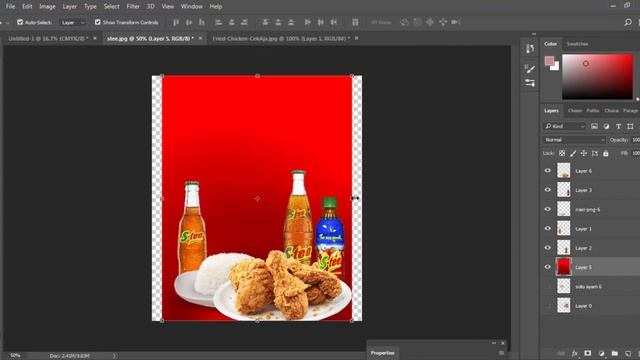640x360 pixels.
Task: Hide Layer 2 with the eye icon
Action: pyautogui.click(x=548, y=248)
